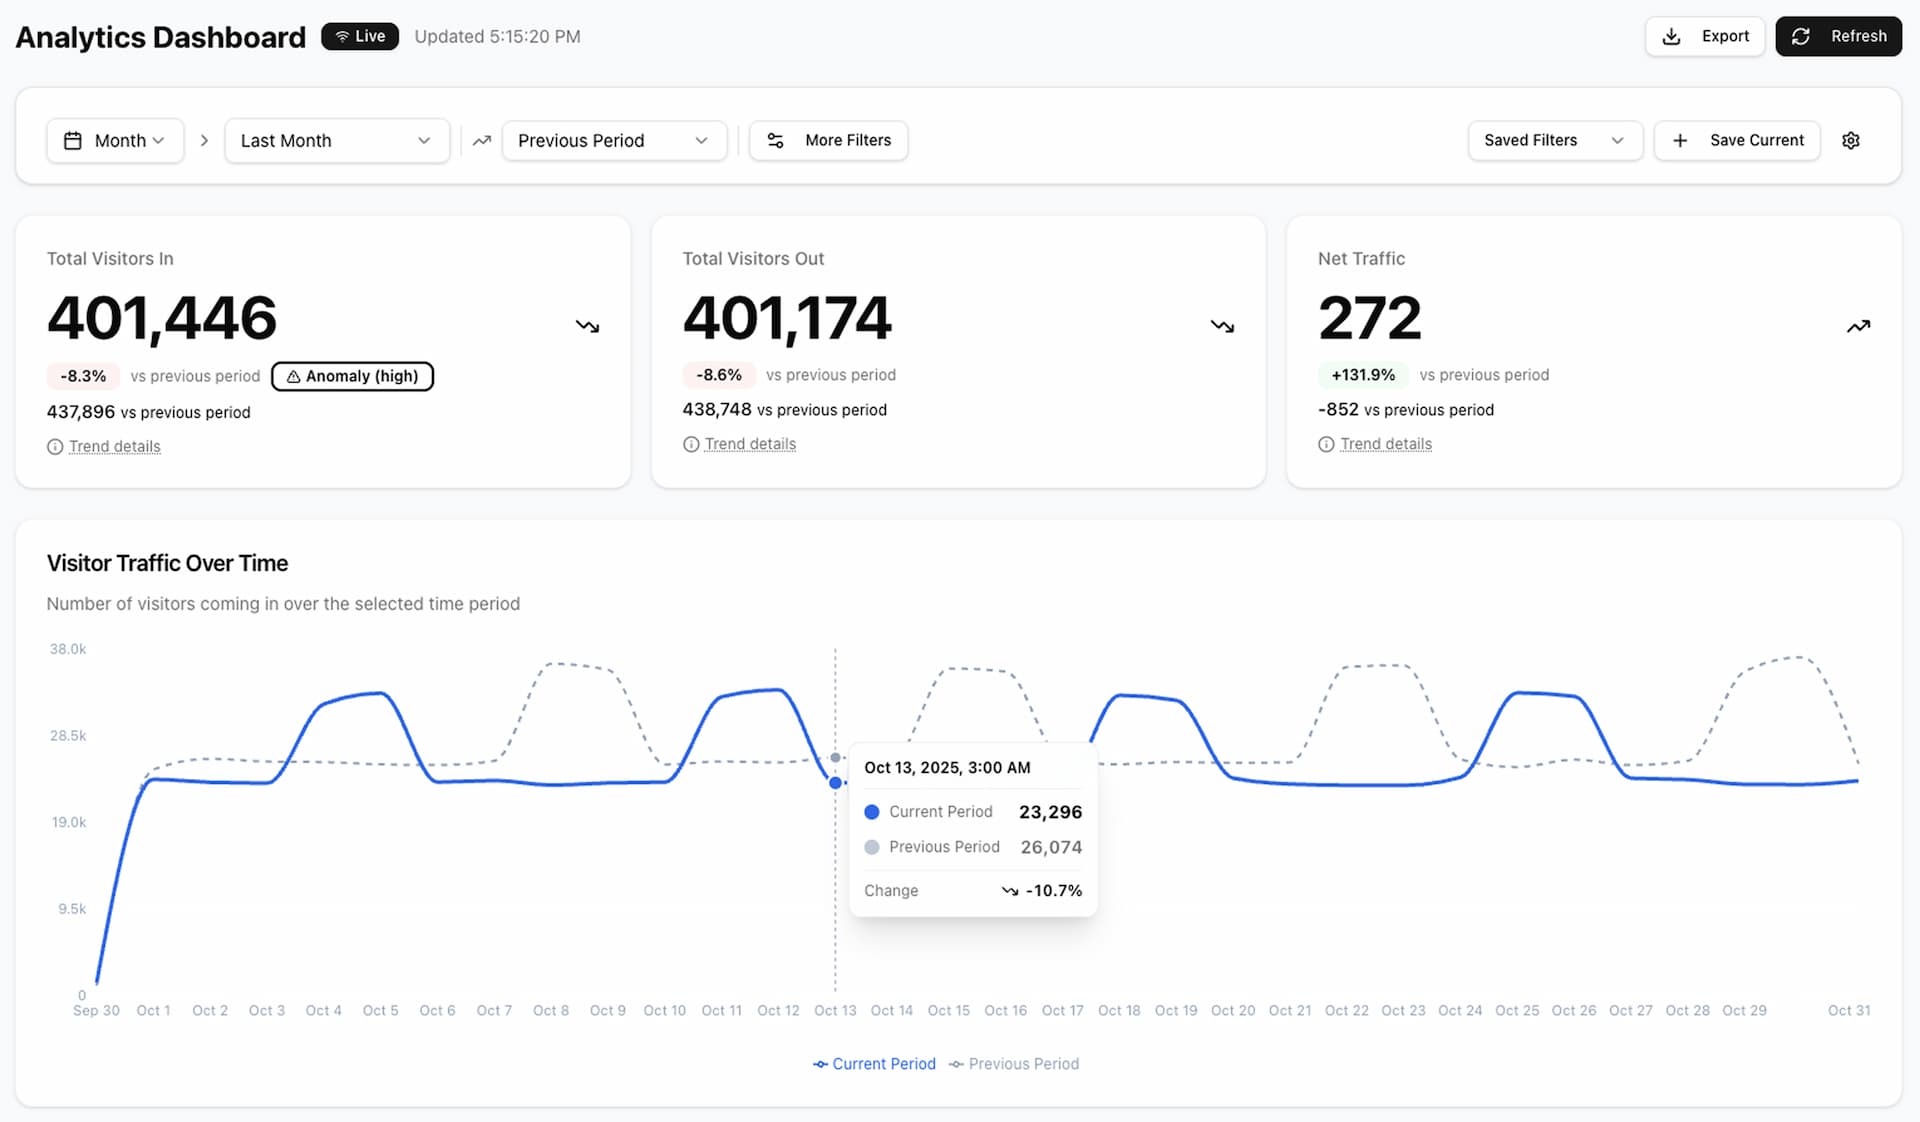Click the downward trend icon on Total Visitors Out
Image resolution: width=1920 pixels, height=1122 pixels.
pyautogui.click(x=1223, y=326)
